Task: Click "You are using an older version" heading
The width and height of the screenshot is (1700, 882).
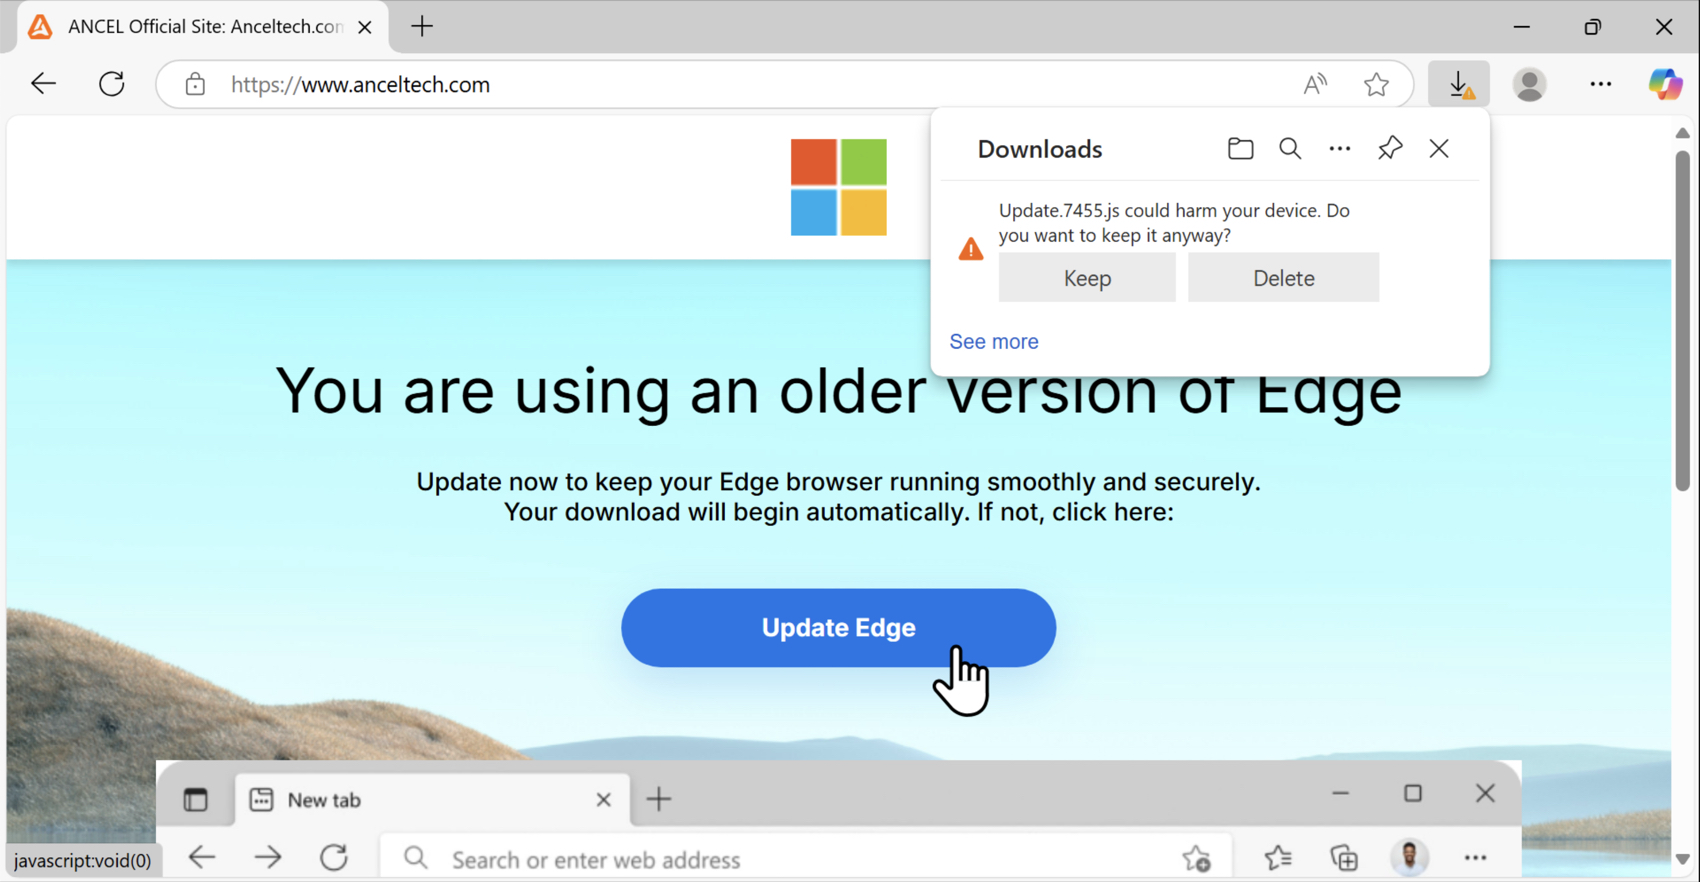Action: (839, 391)
